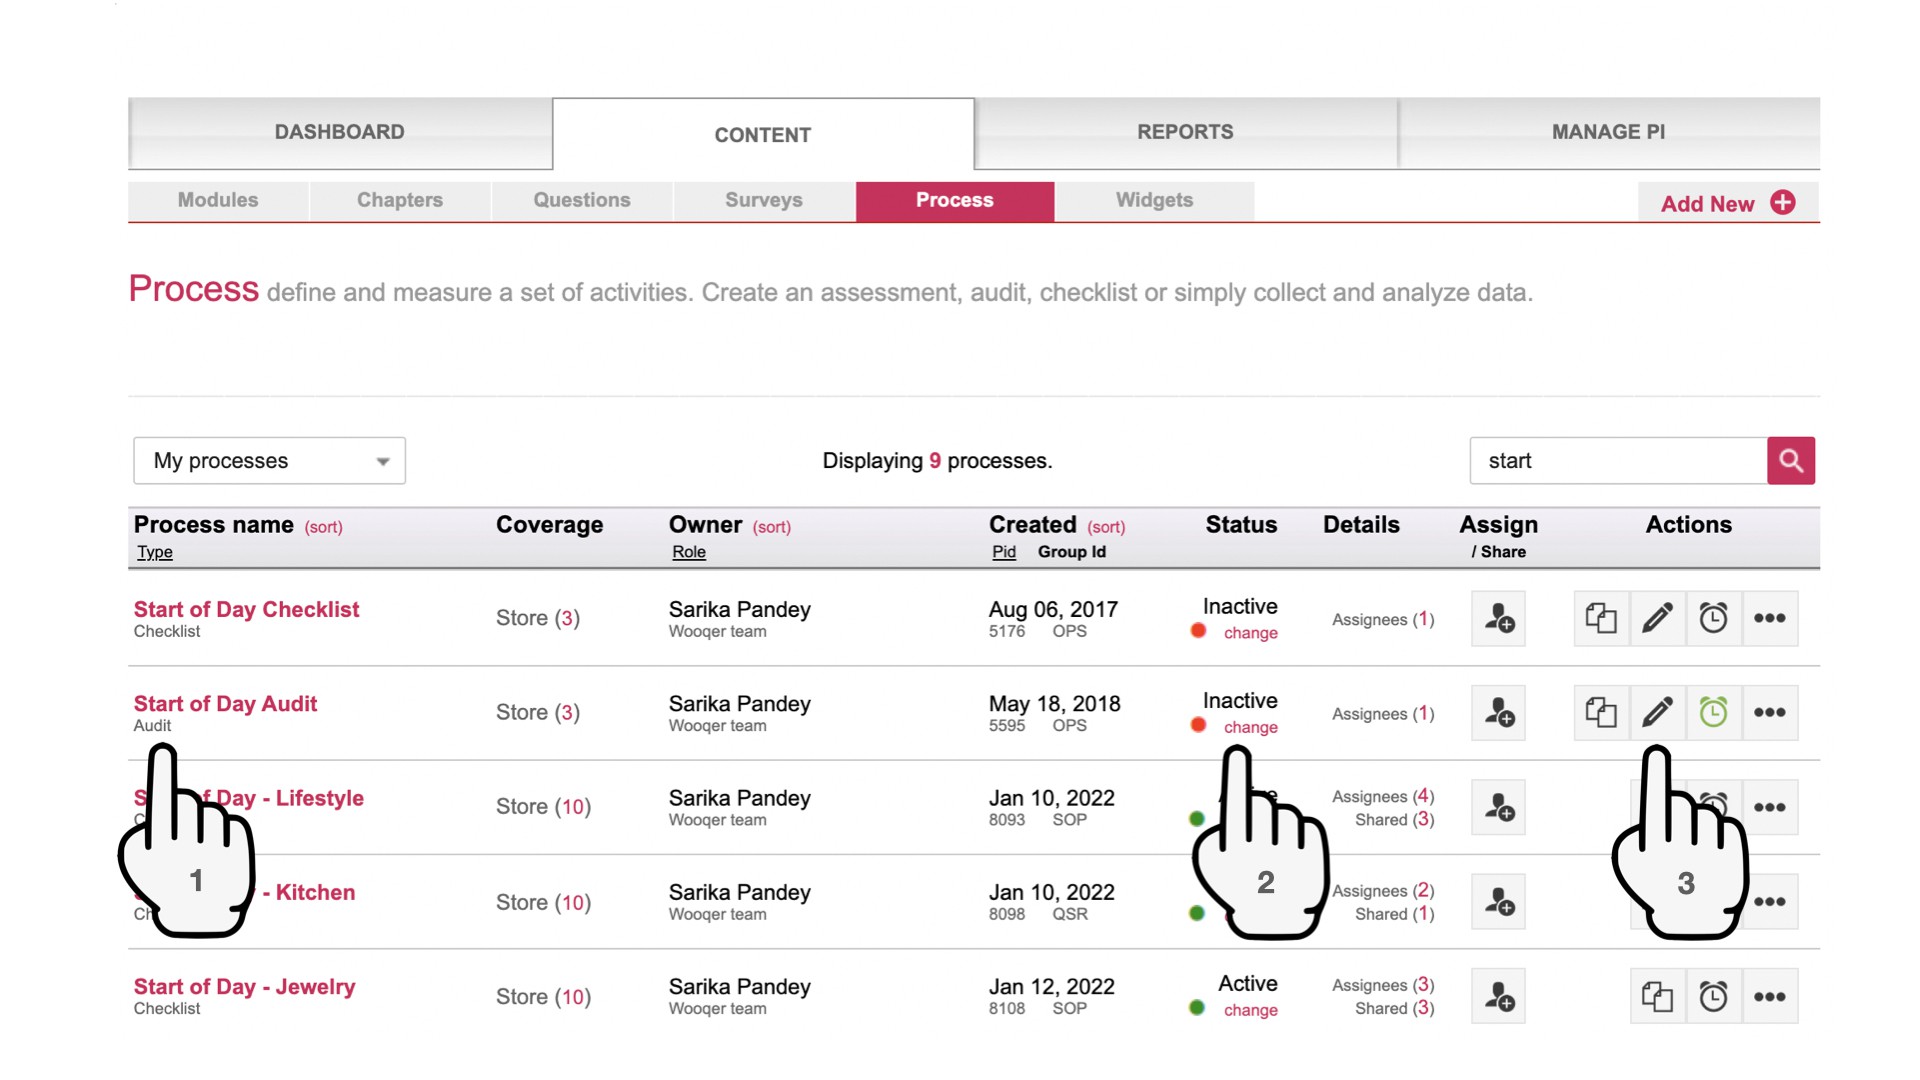Screen dimensions: 1920x1080
Task: Click the alarm clock icon on Start of Day Checklist
Action: pyautogui.click(x=1714, y=618)
